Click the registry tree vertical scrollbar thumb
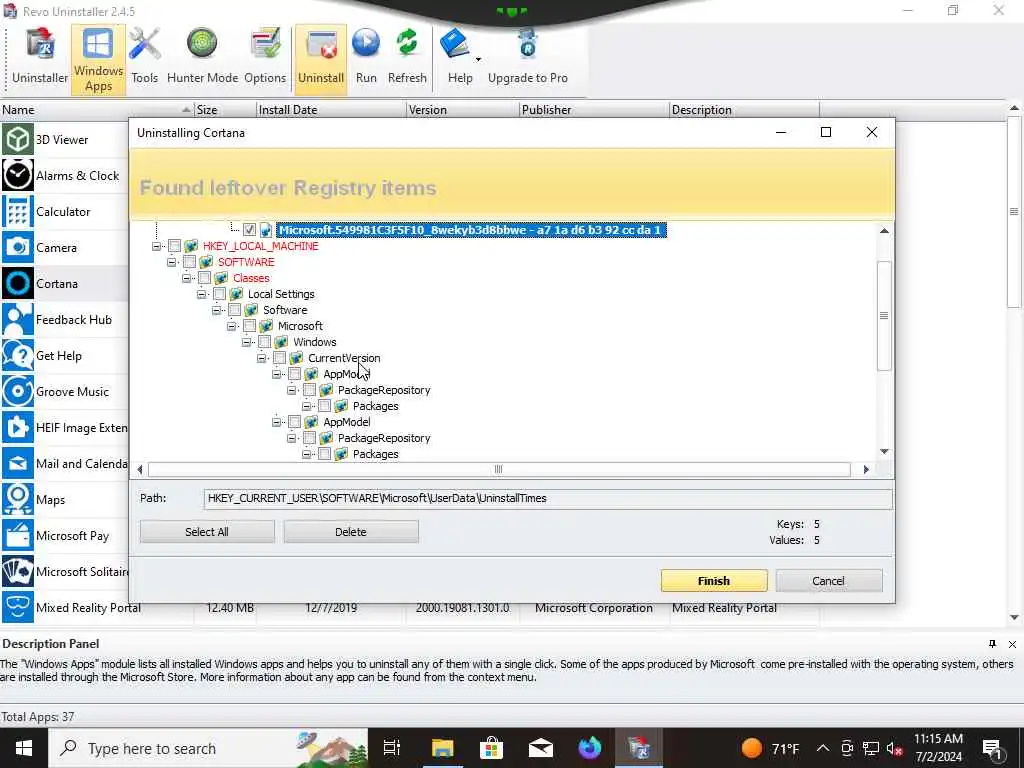The width and height of the screenshot is (1024, 768). [x=884, y=315]
